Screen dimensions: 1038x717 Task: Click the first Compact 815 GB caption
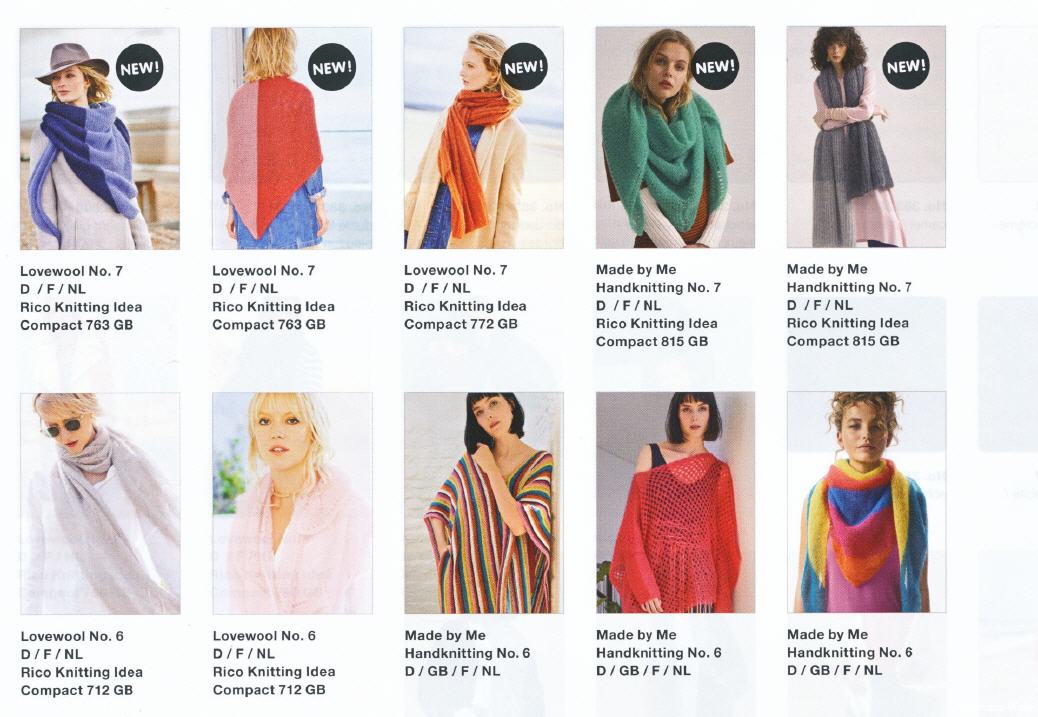pos(652,342)
